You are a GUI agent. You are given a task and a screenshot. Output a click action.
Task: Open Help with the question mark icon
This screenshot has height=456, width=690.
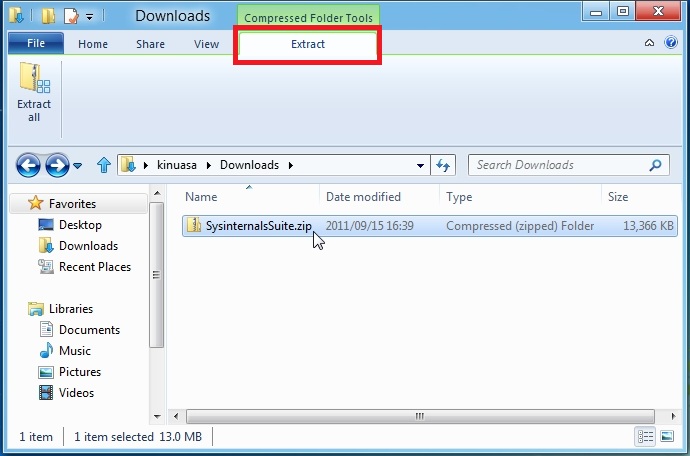pos(671,42)
